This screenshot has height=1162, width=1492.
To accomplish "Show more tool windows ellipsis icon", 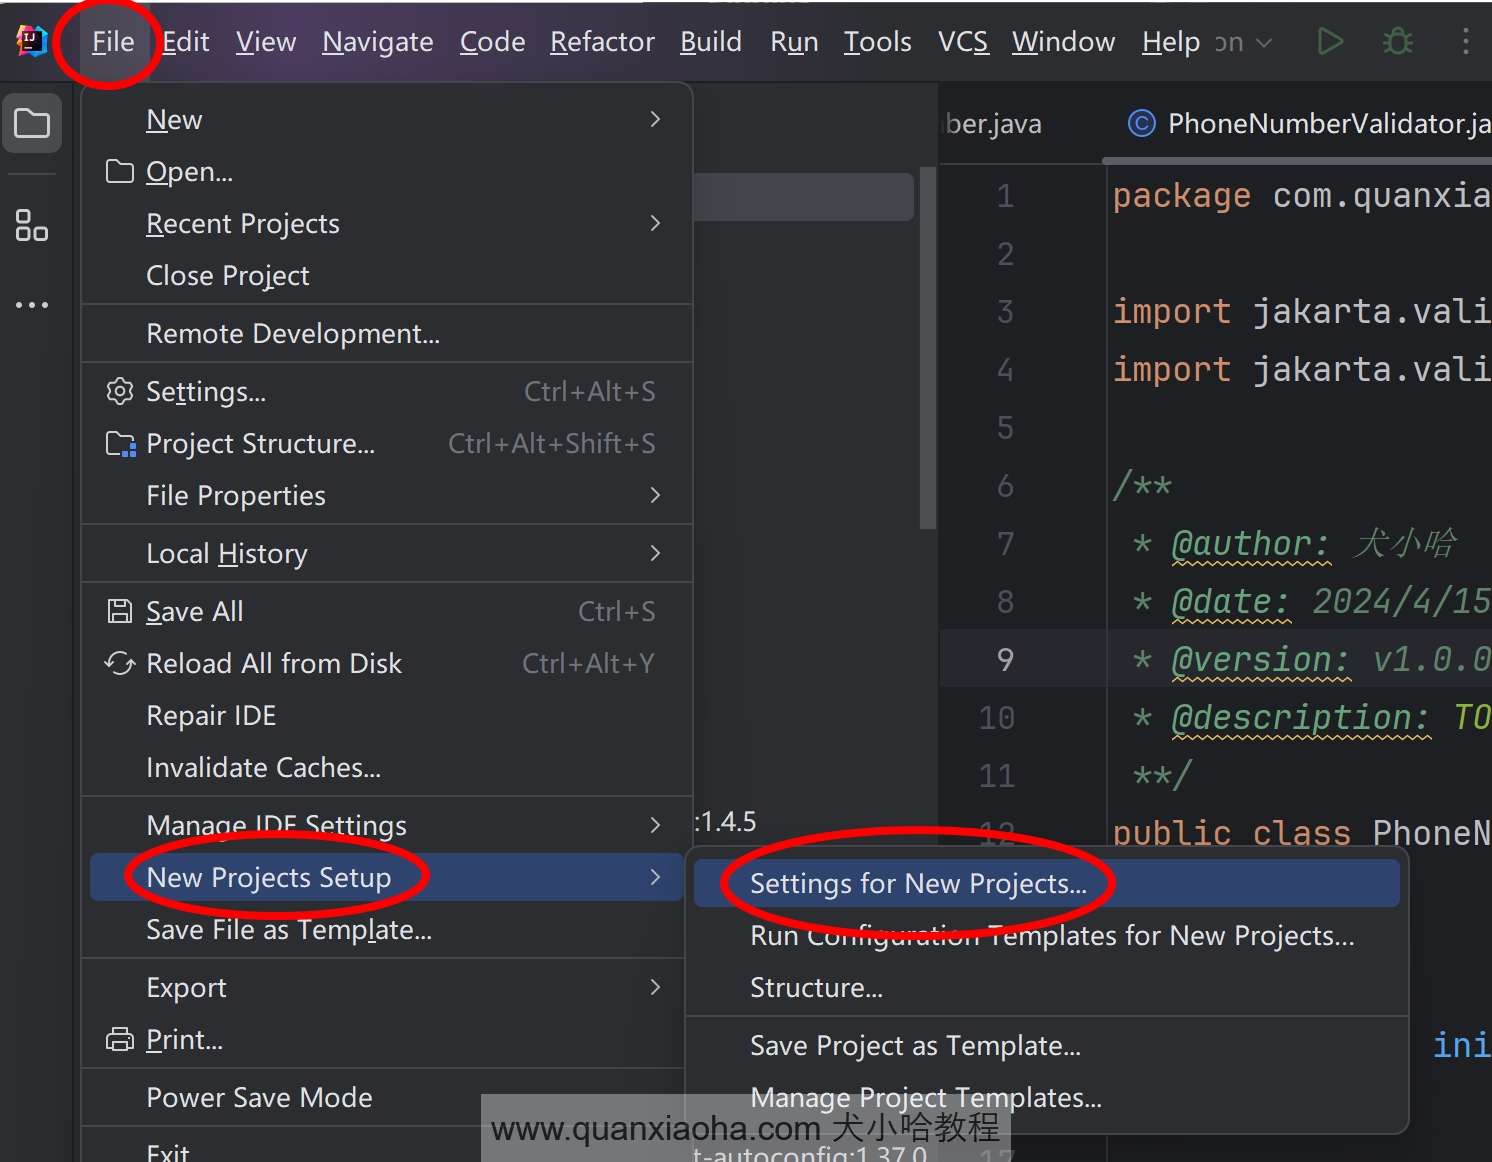I will pyautogui.click(x=32, y=305).
